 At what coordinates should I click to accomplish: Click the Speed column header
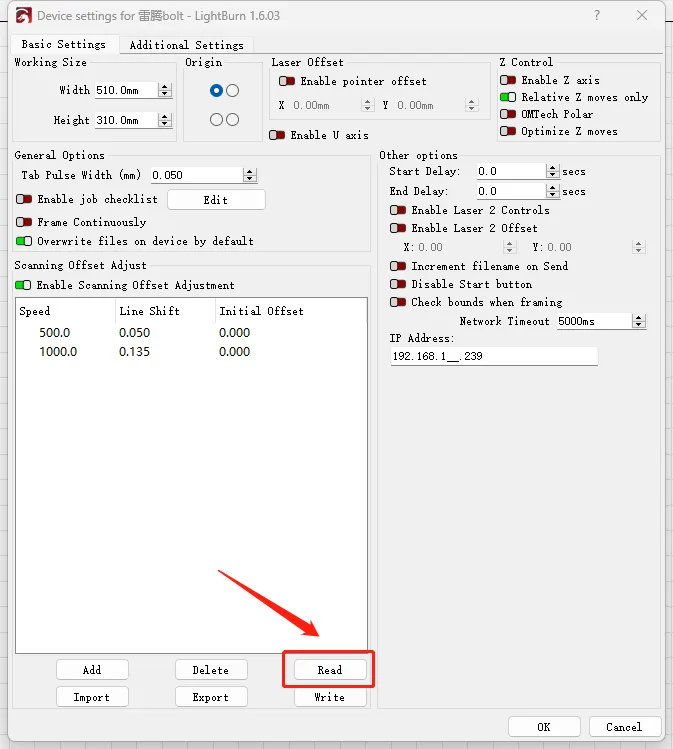tap(65, 311)
